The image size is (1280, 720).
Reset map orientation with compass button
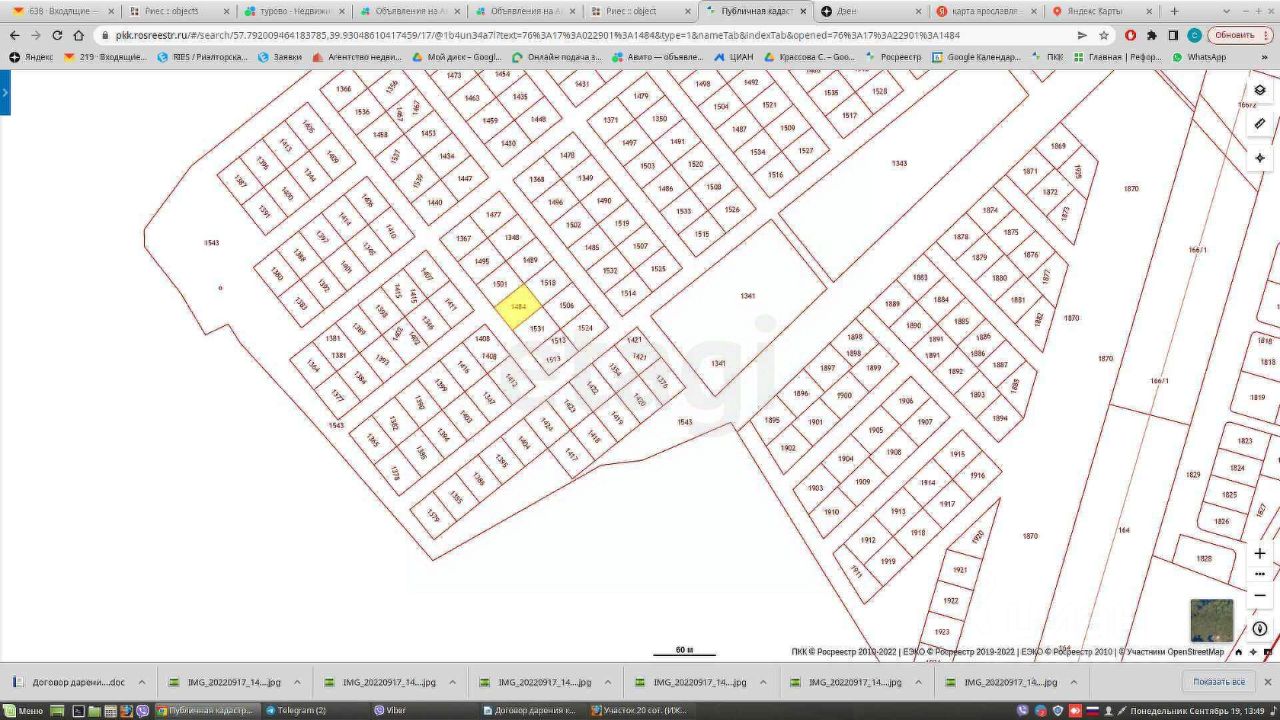[x=1260, y=629]
